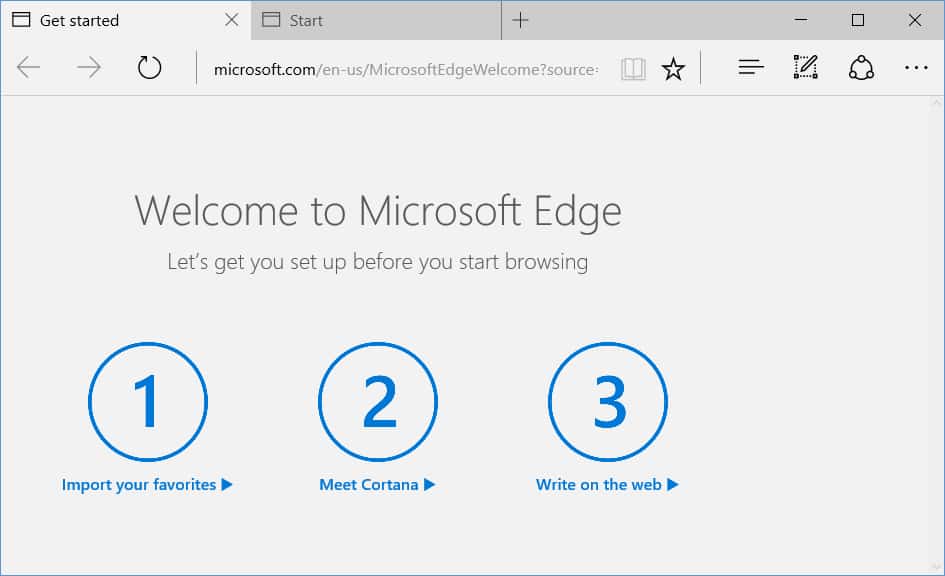Screen dimensions: 945x576
Task: Go back using the back arrow
Action: tap(28, 67)
